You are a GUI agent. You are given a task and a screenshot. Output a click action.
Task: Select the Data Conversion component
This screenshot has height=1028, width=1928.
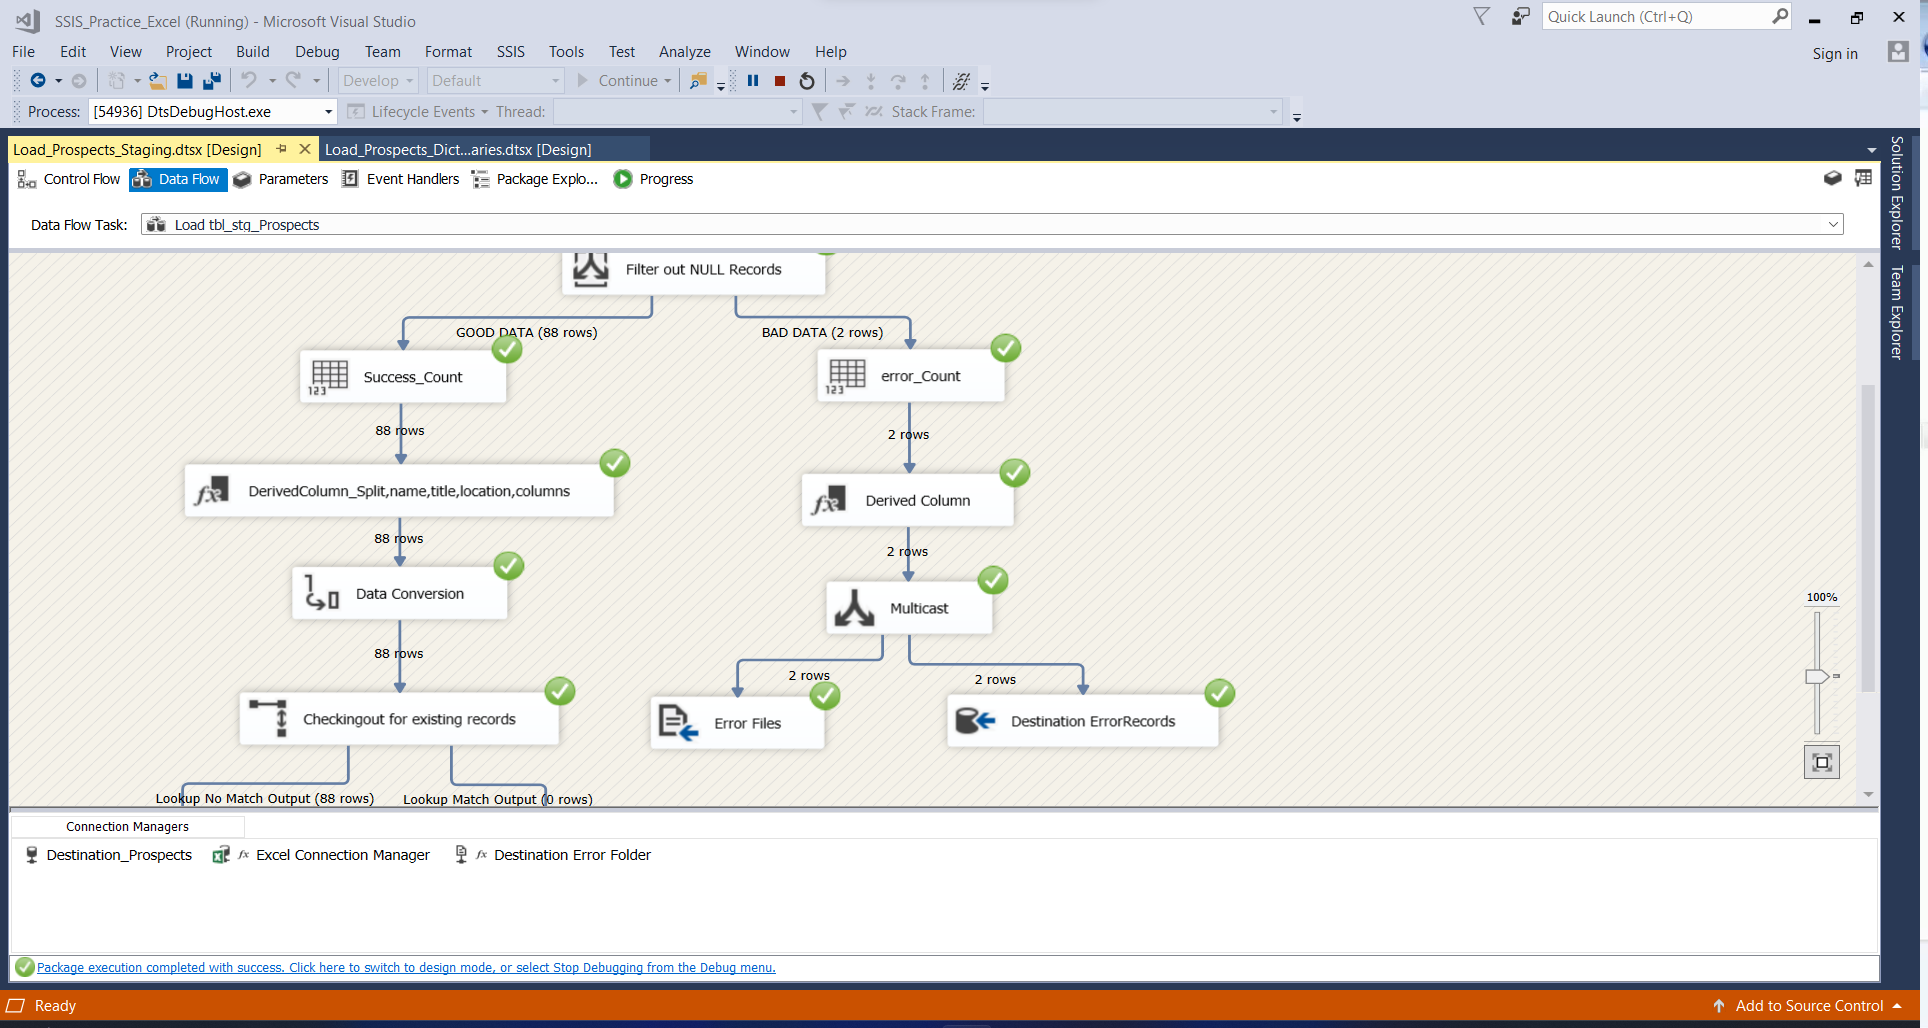click(x=400, y=593)
